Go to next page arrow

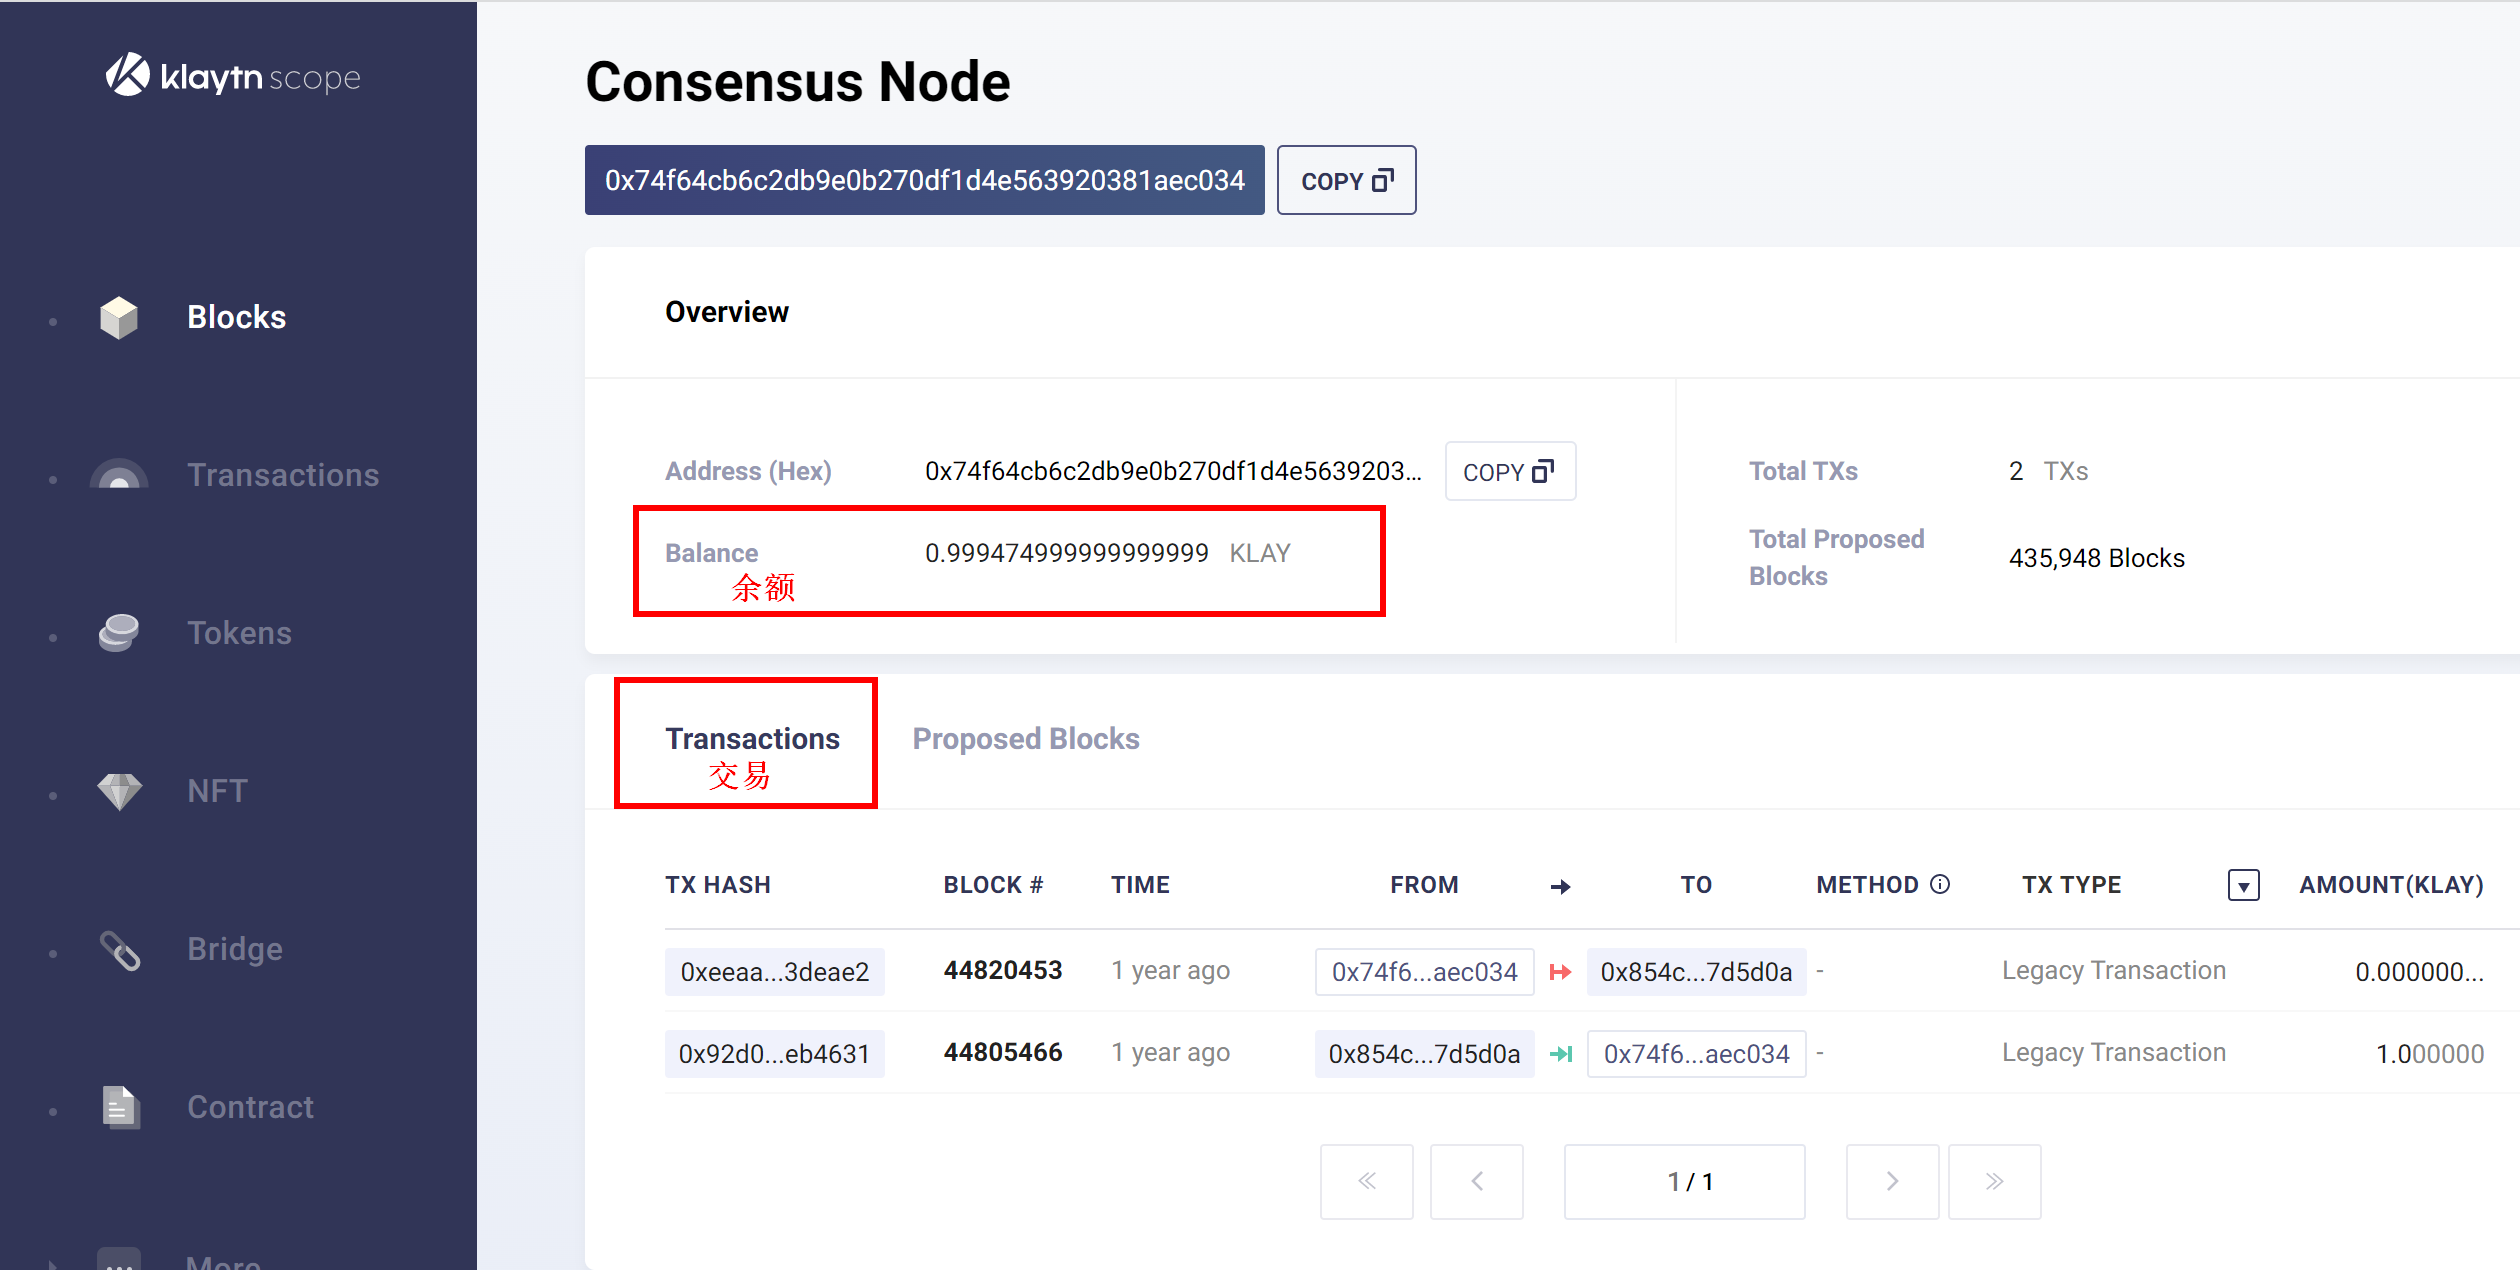[1892, 1181]
